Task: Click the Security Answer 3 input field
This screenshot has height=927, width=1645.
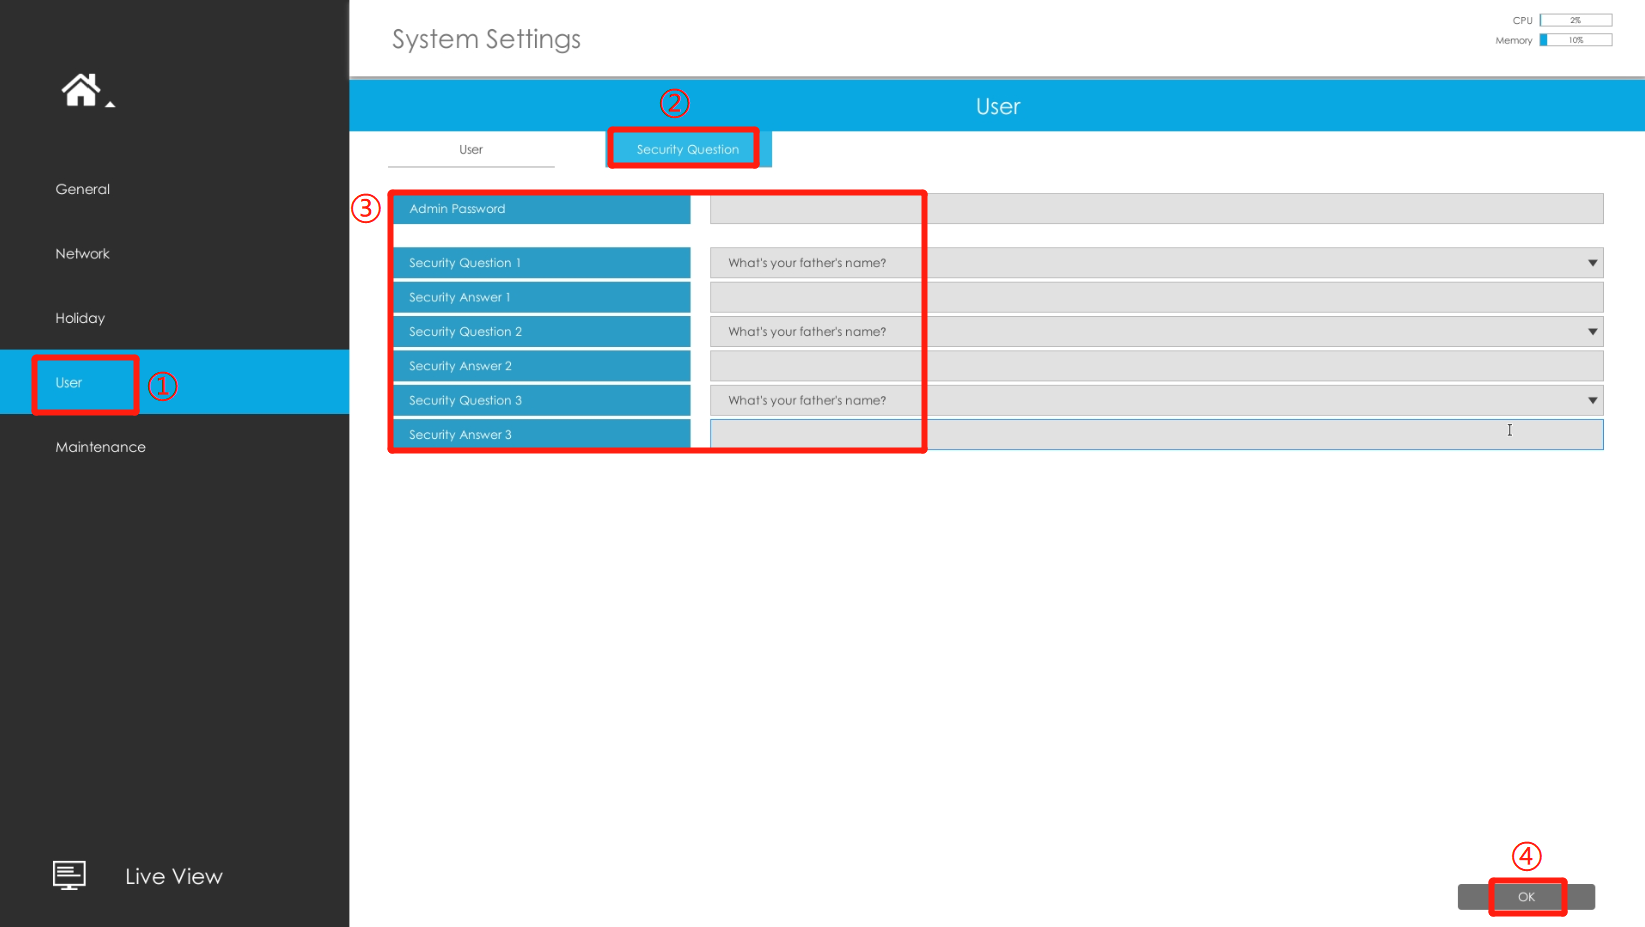Action: pos(1157,435)
